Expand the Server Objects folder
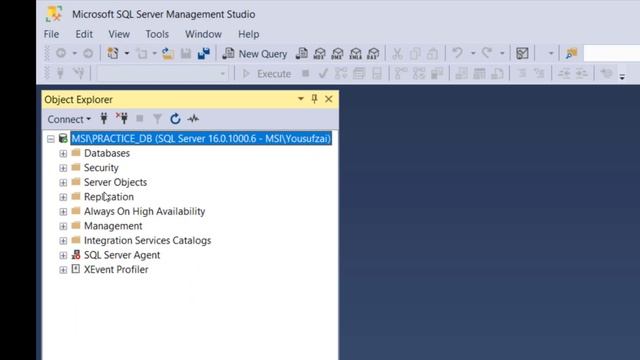 (63, 182)
